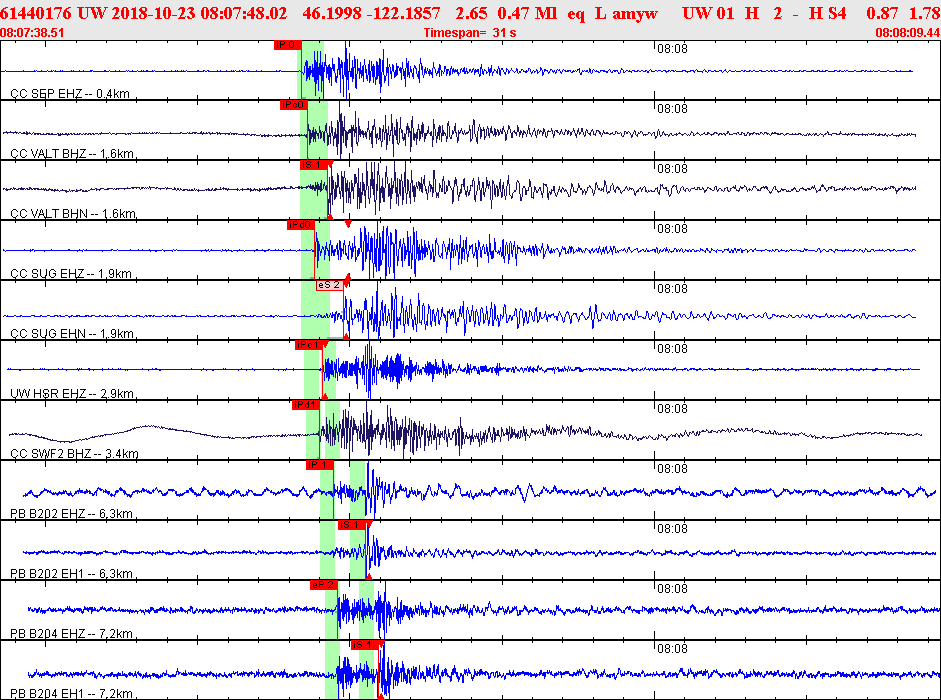The image size is (941, 700).
Task: Click the CC VALT BHZ -- 1.6km channel label
Action: click(x=72, y=154)
